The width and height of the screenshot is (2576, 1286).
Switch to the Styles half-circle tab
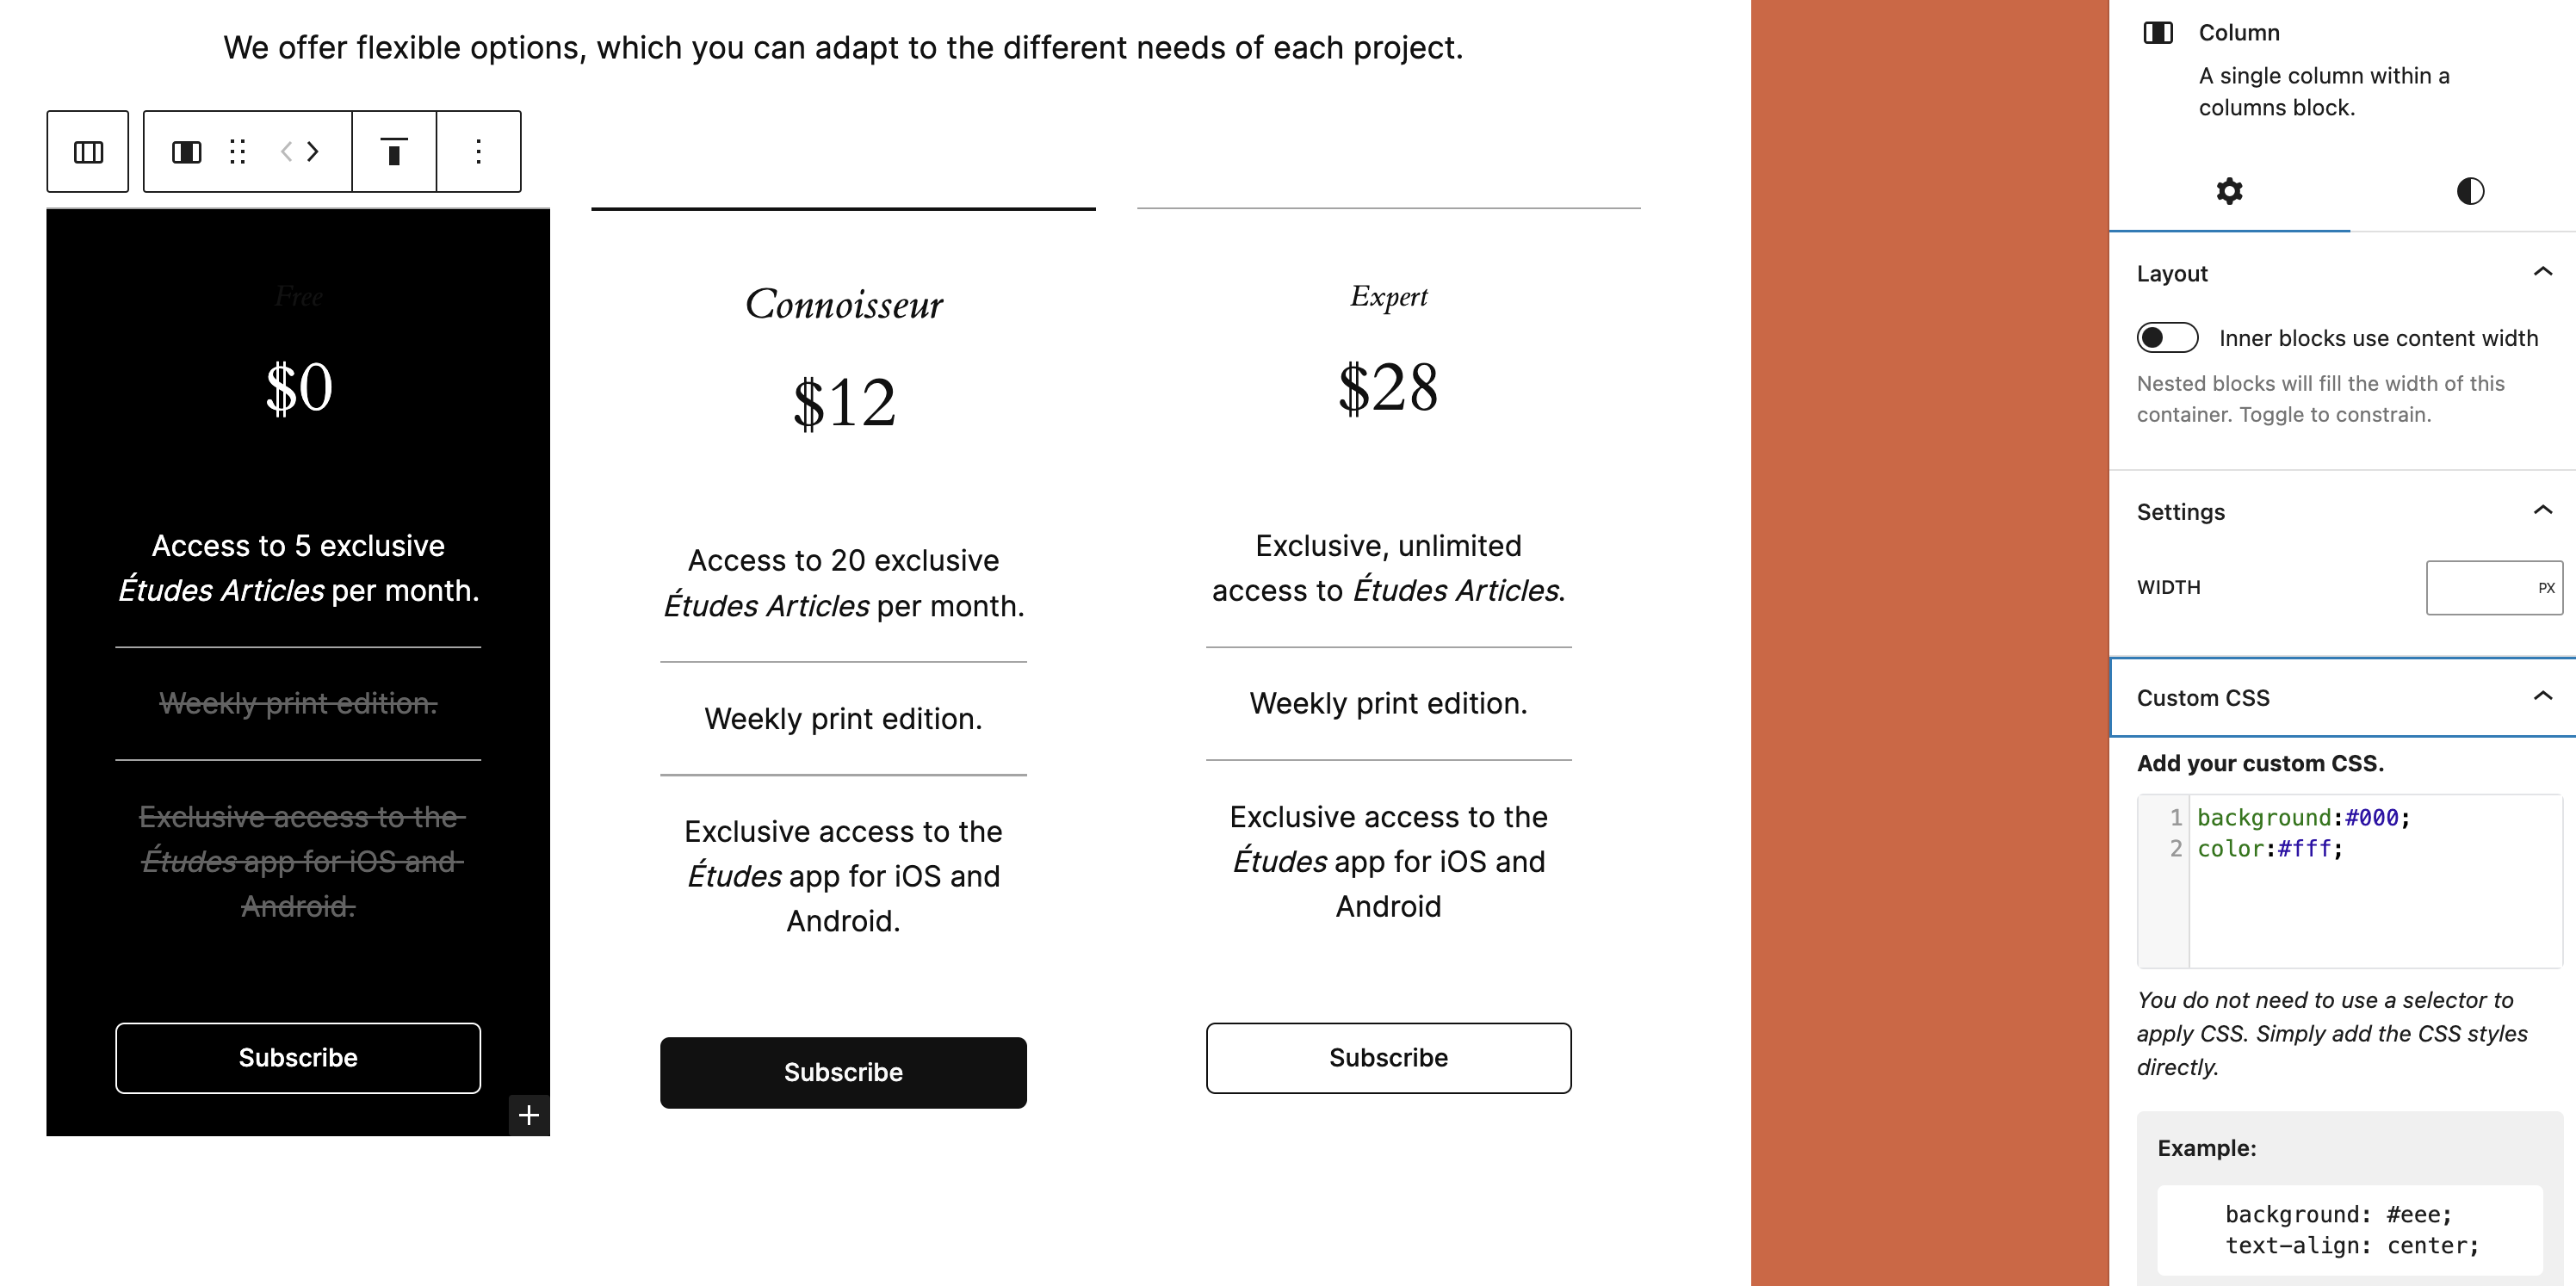(x=2470, y=191)
